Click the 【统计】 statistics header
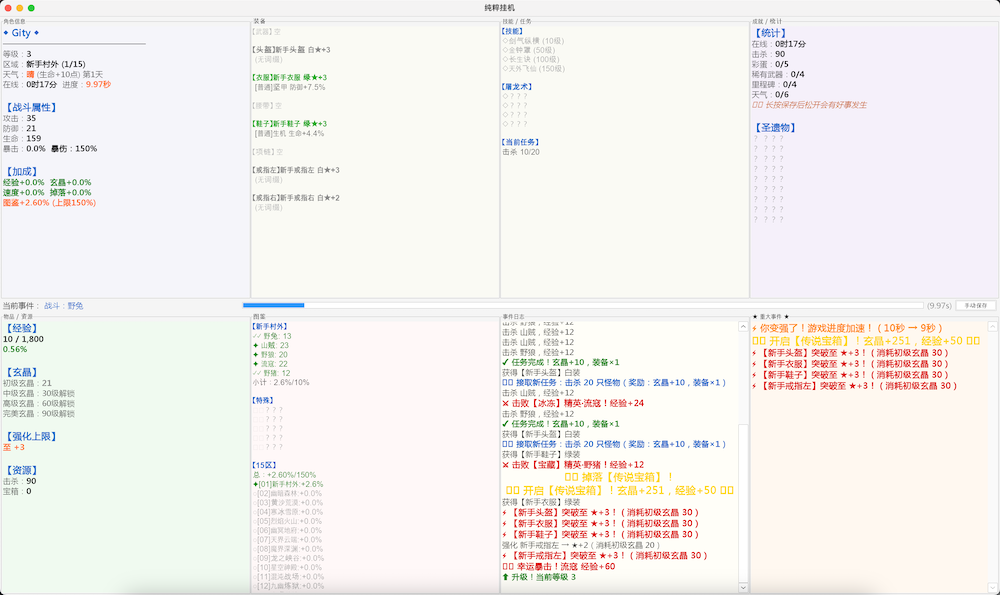This screenshot has width=1000, height=595. point(770,33)
